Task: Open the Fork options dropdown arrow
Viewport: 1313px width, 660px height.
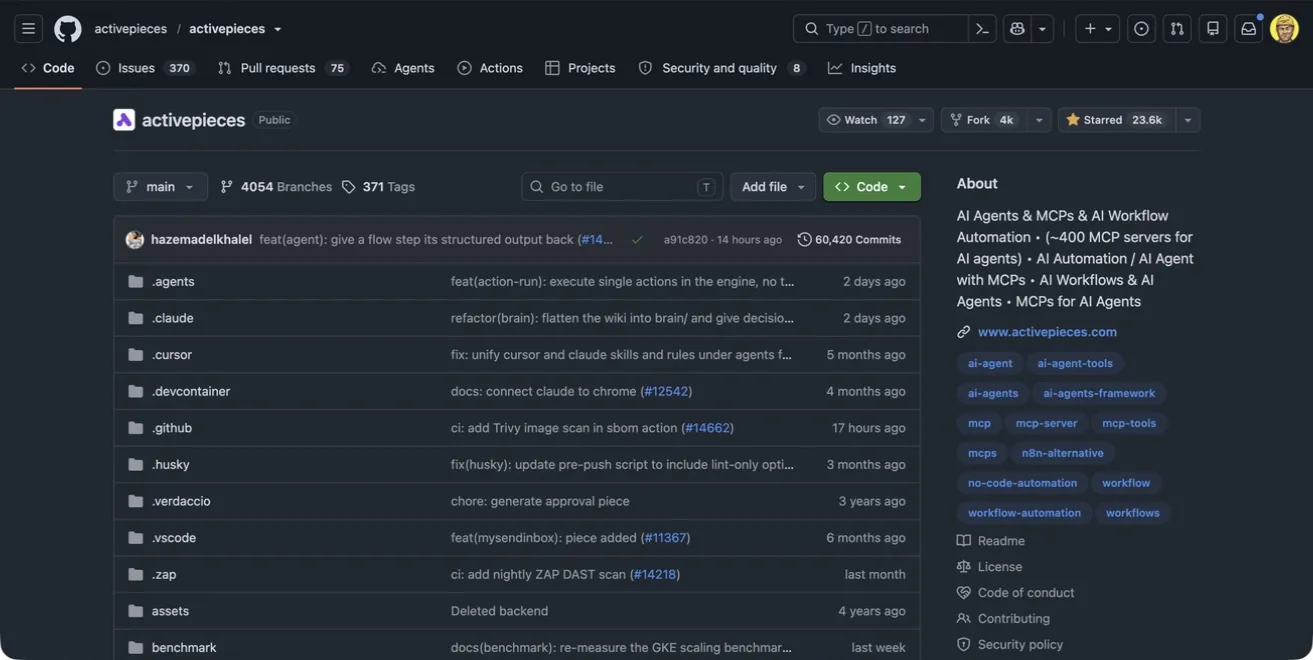Action: 1039,120
